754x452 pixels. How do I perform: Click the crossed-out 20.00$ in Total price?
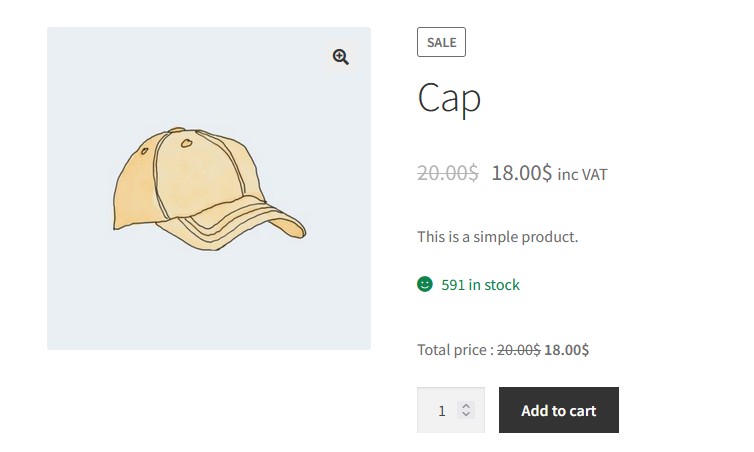click(518, 350)
